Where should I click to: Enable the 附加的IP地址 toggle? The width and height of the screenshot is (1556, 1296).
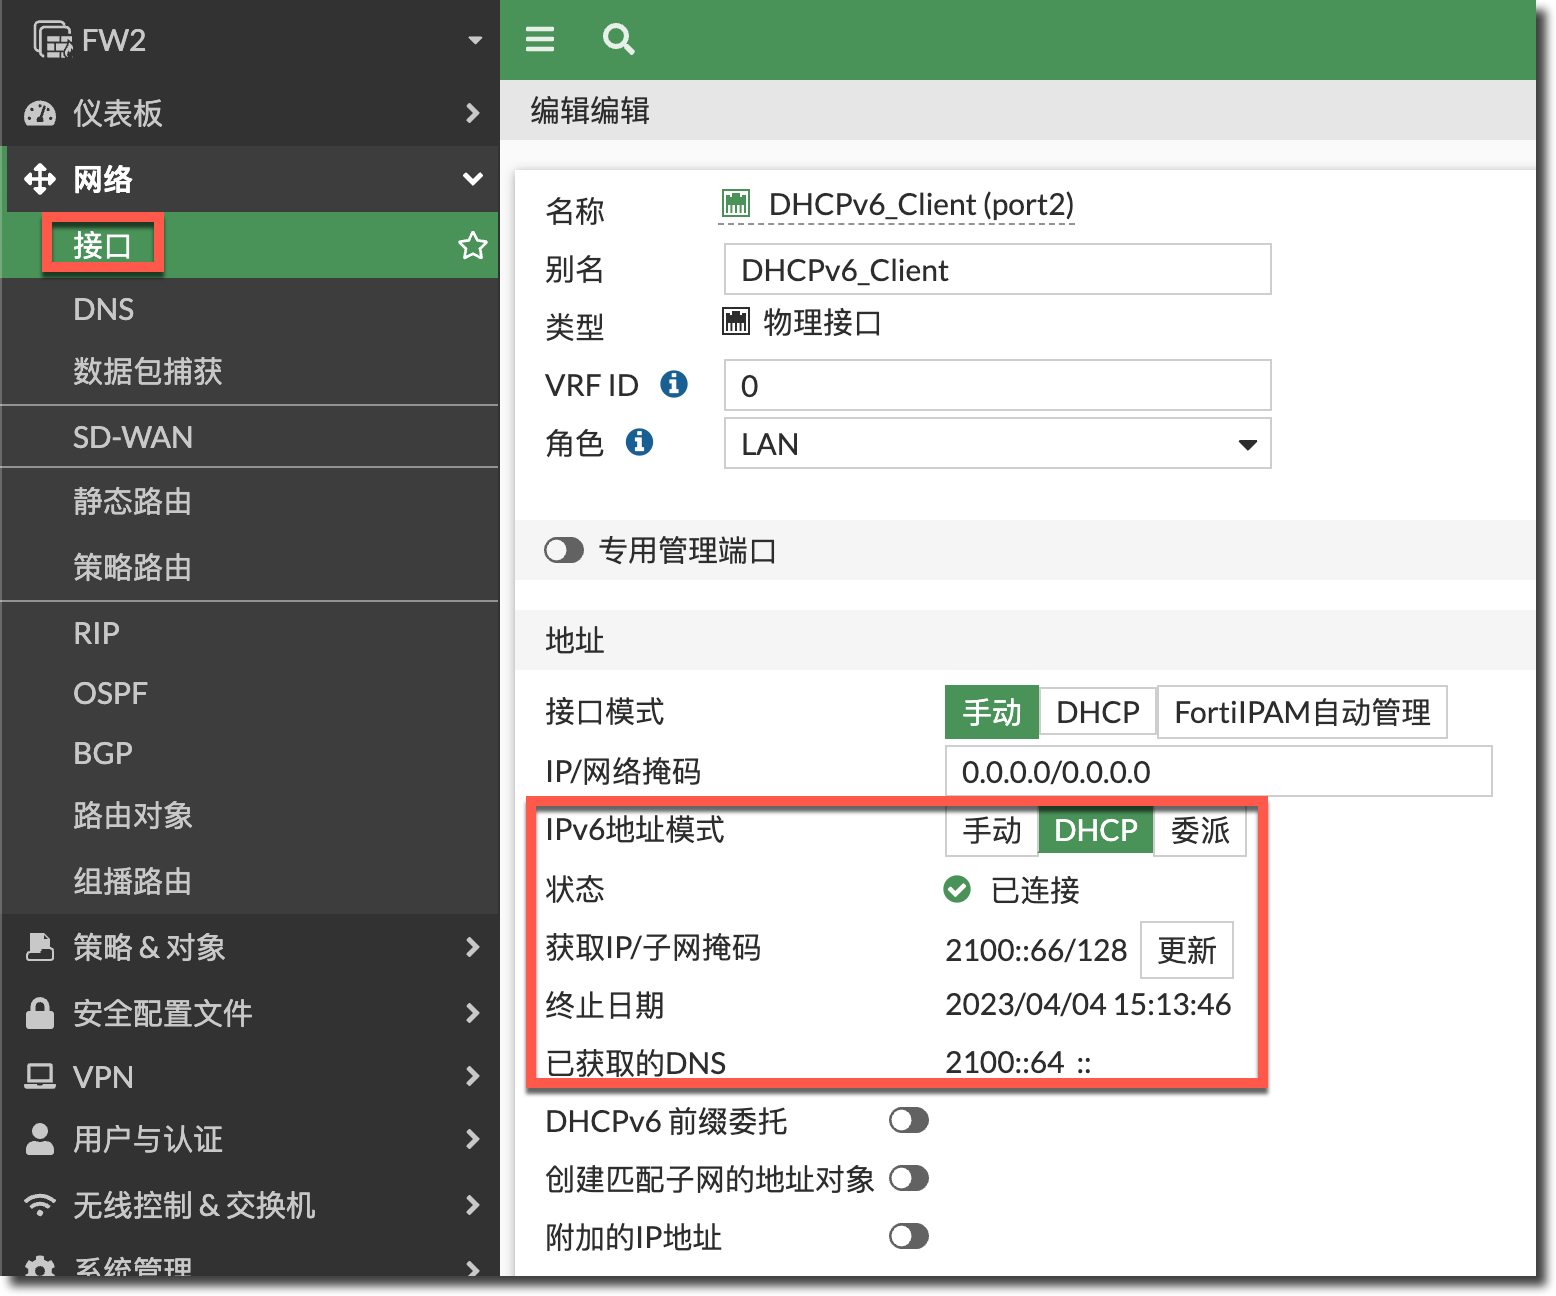pyautogui.click(x=908, y=1237)
